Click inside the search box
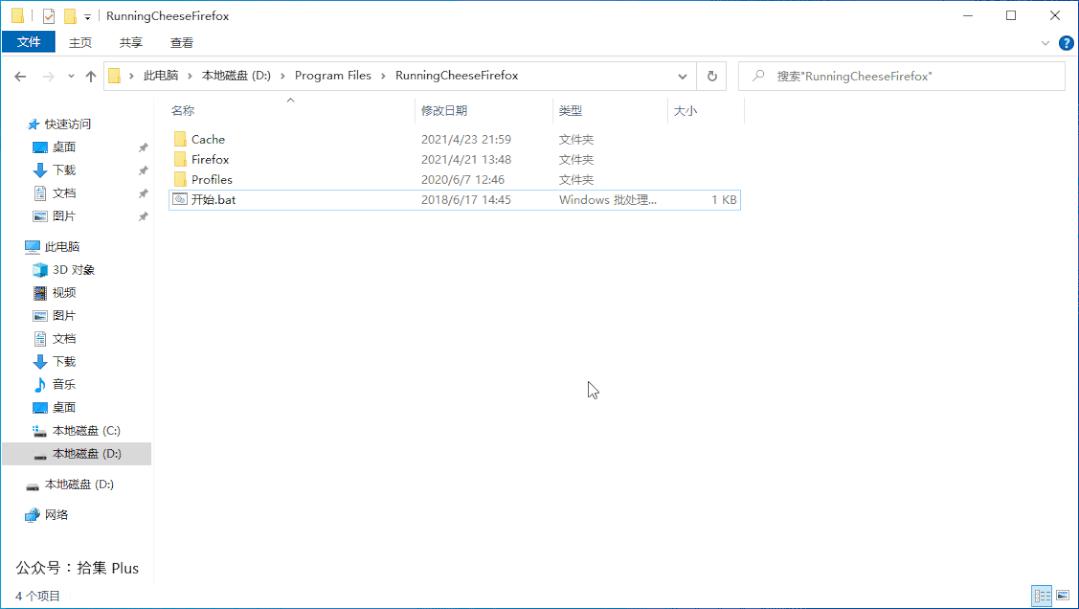Screen dimensions: 1079x609 pyautogui.click(x=900, y=75)
